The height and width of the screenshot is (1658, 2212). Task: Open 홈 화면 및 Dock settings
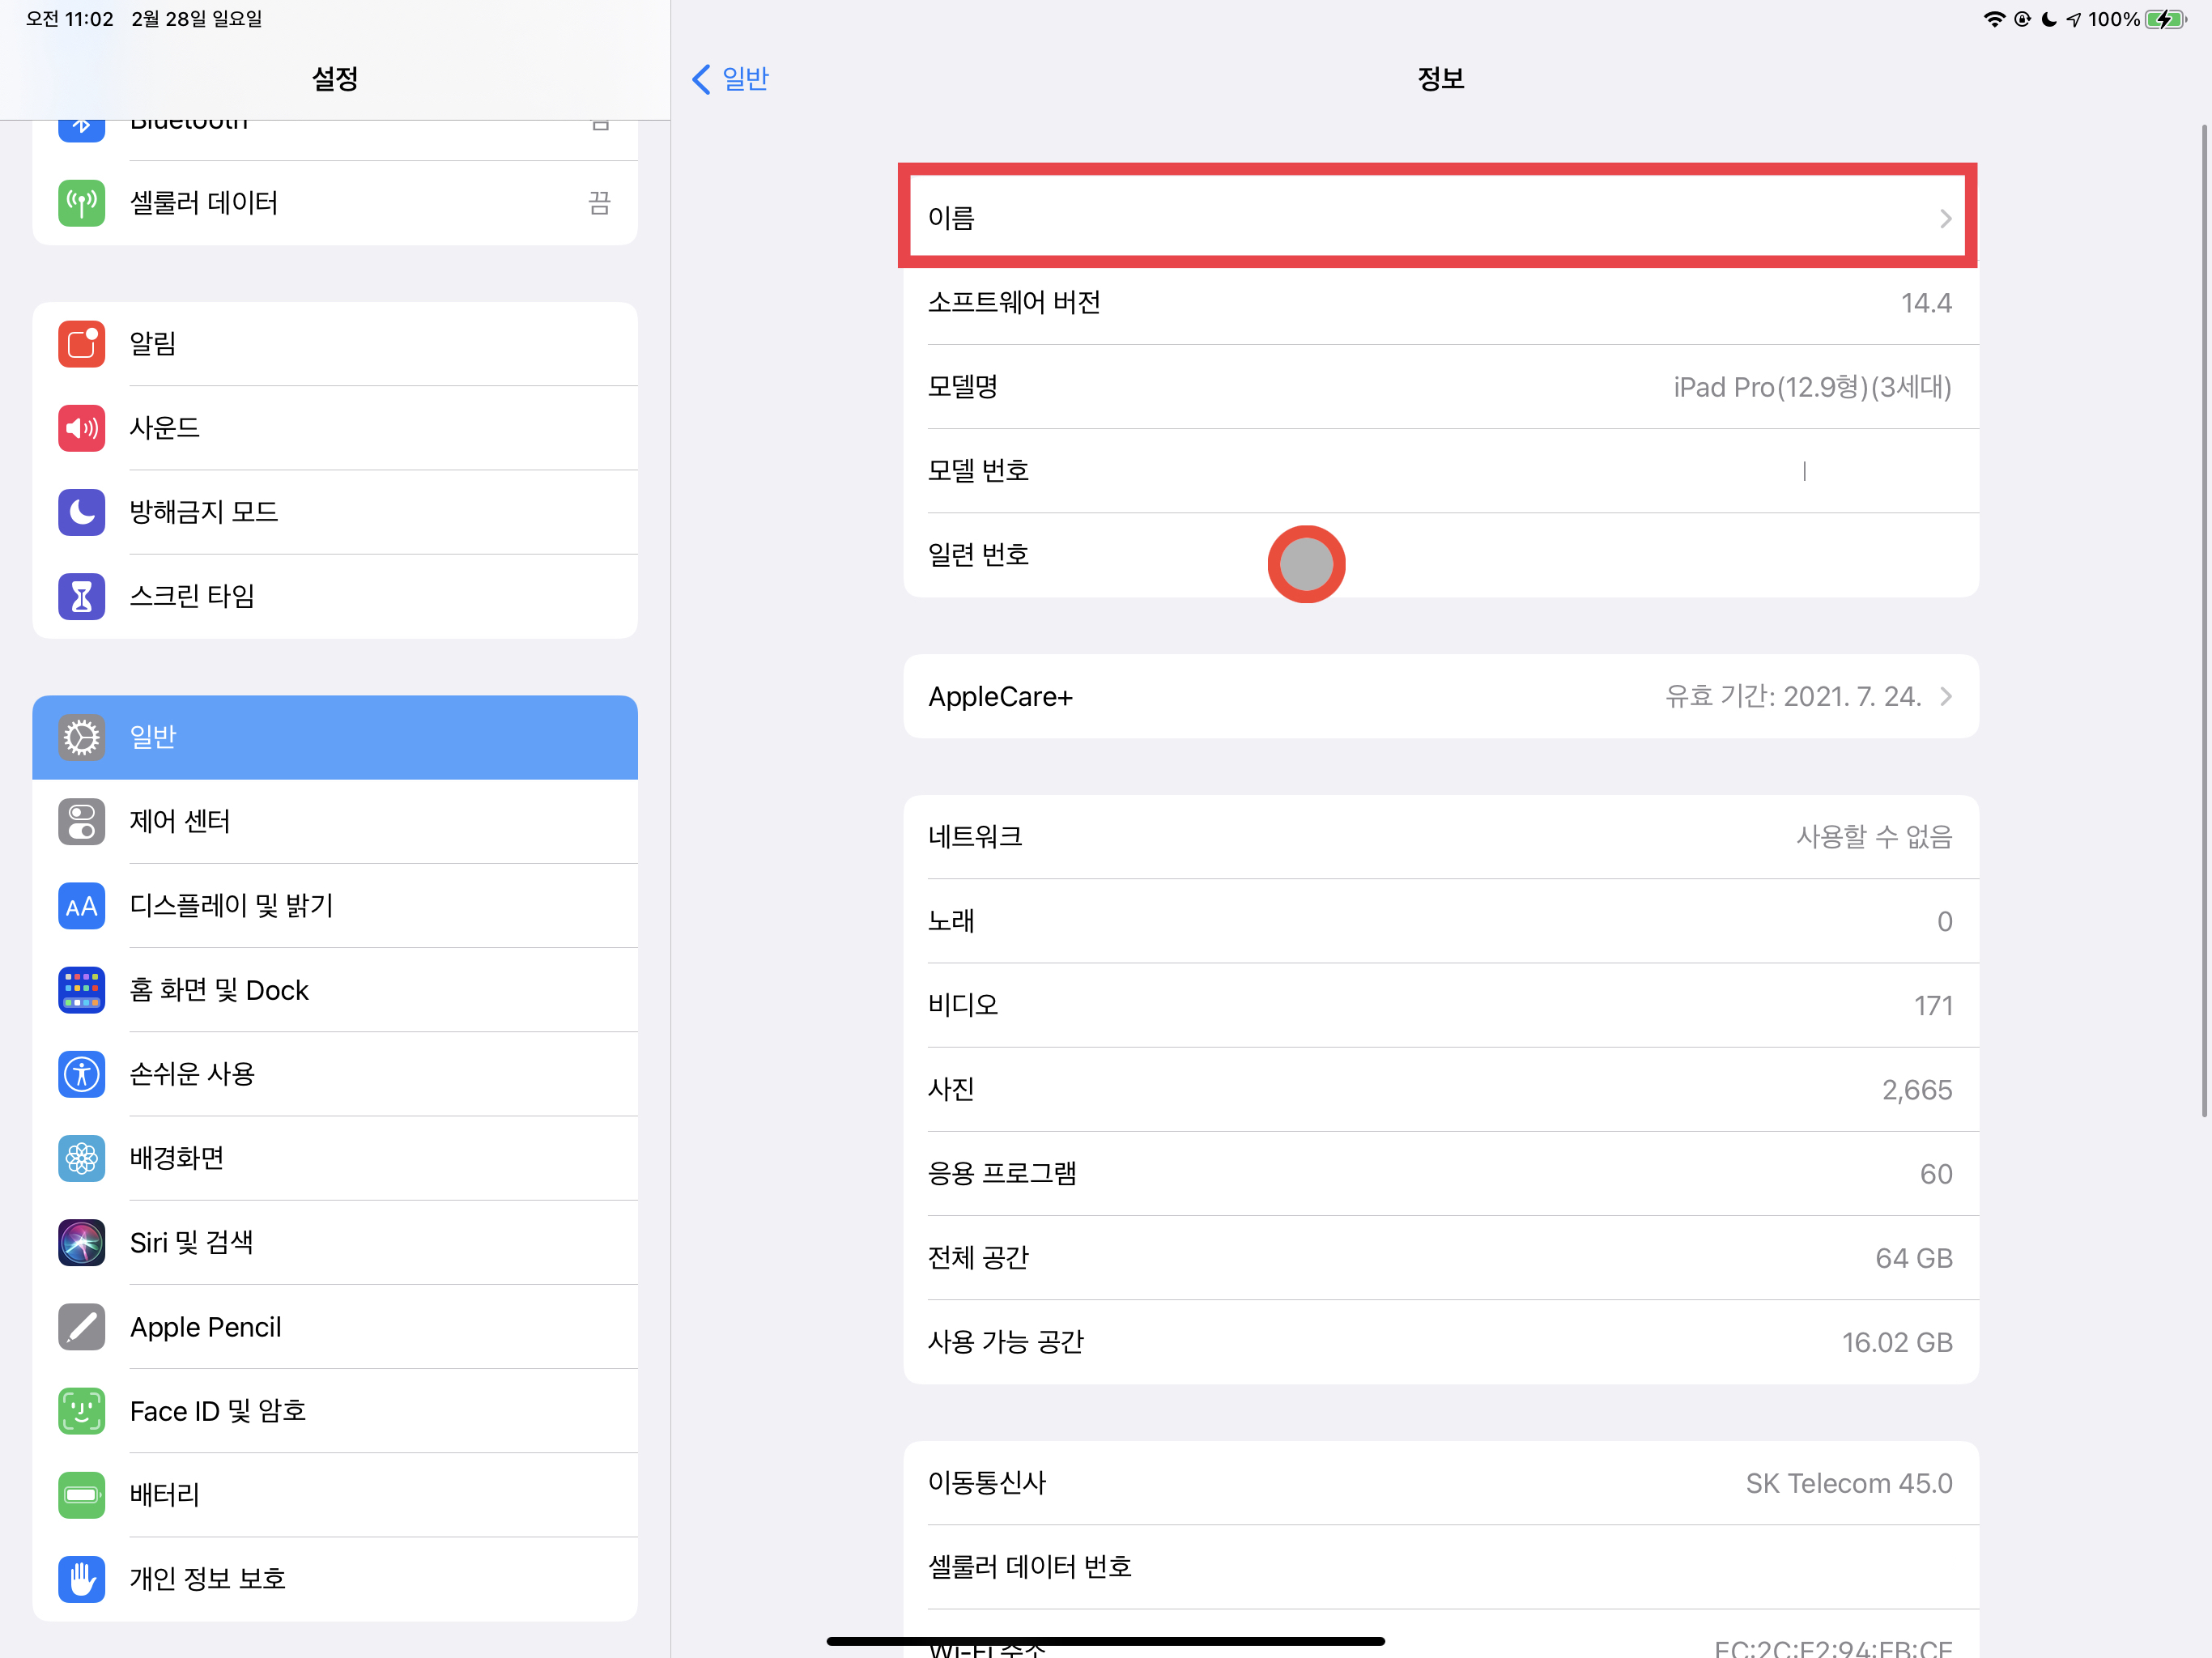coord(335,990)
